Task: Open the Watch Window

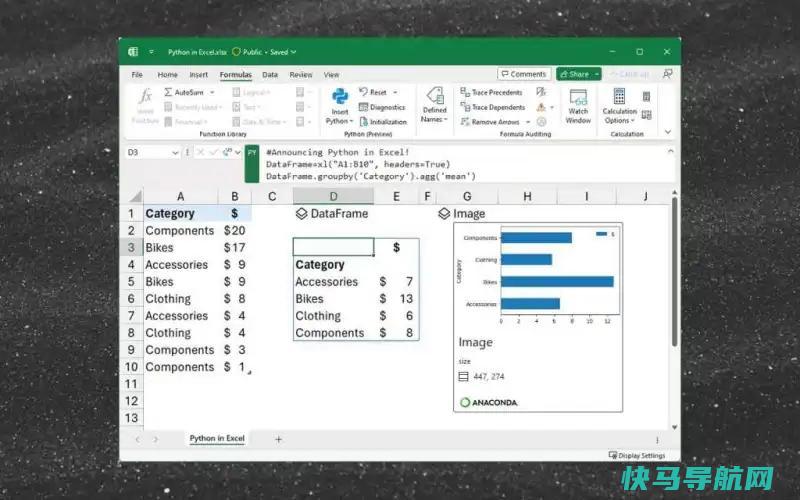Action: [578, 106]
